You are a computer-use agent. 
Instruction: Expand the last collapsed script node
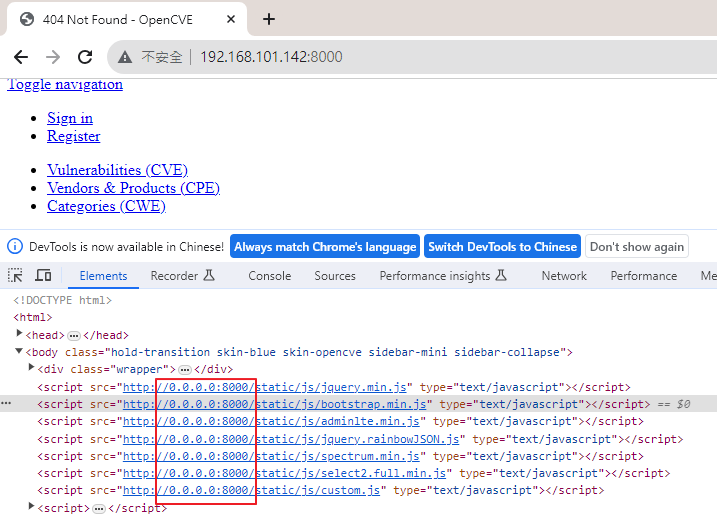31,506
